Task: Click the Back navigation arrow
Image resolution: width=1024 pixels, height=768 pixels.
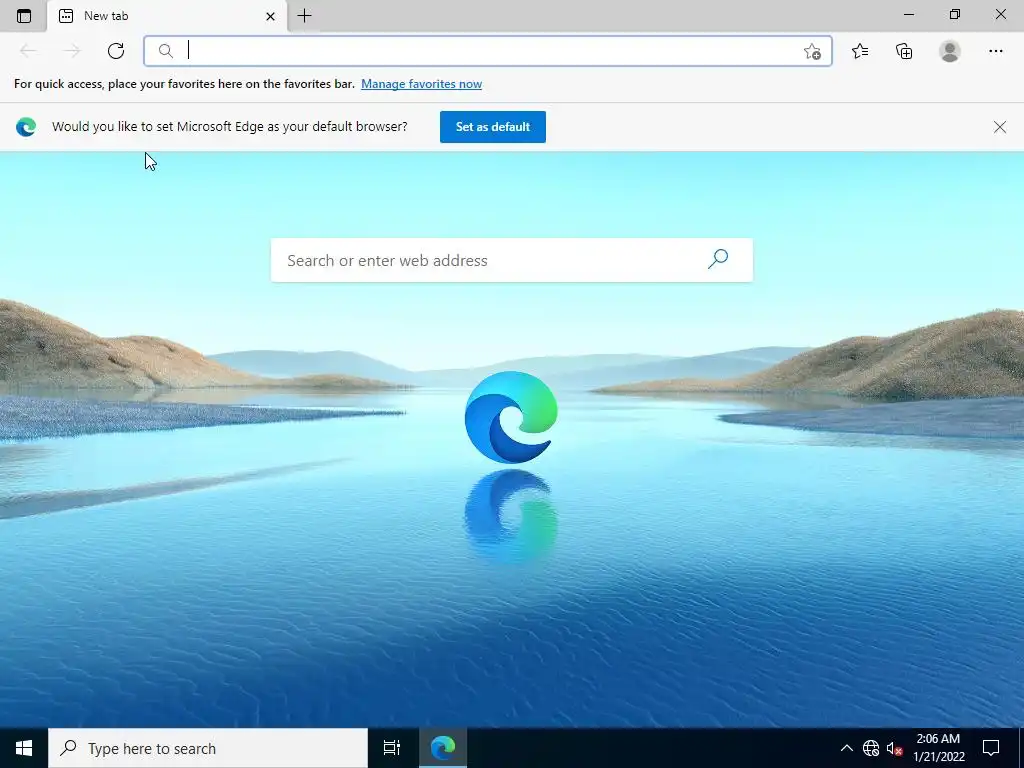Action: tap(28, 51)
